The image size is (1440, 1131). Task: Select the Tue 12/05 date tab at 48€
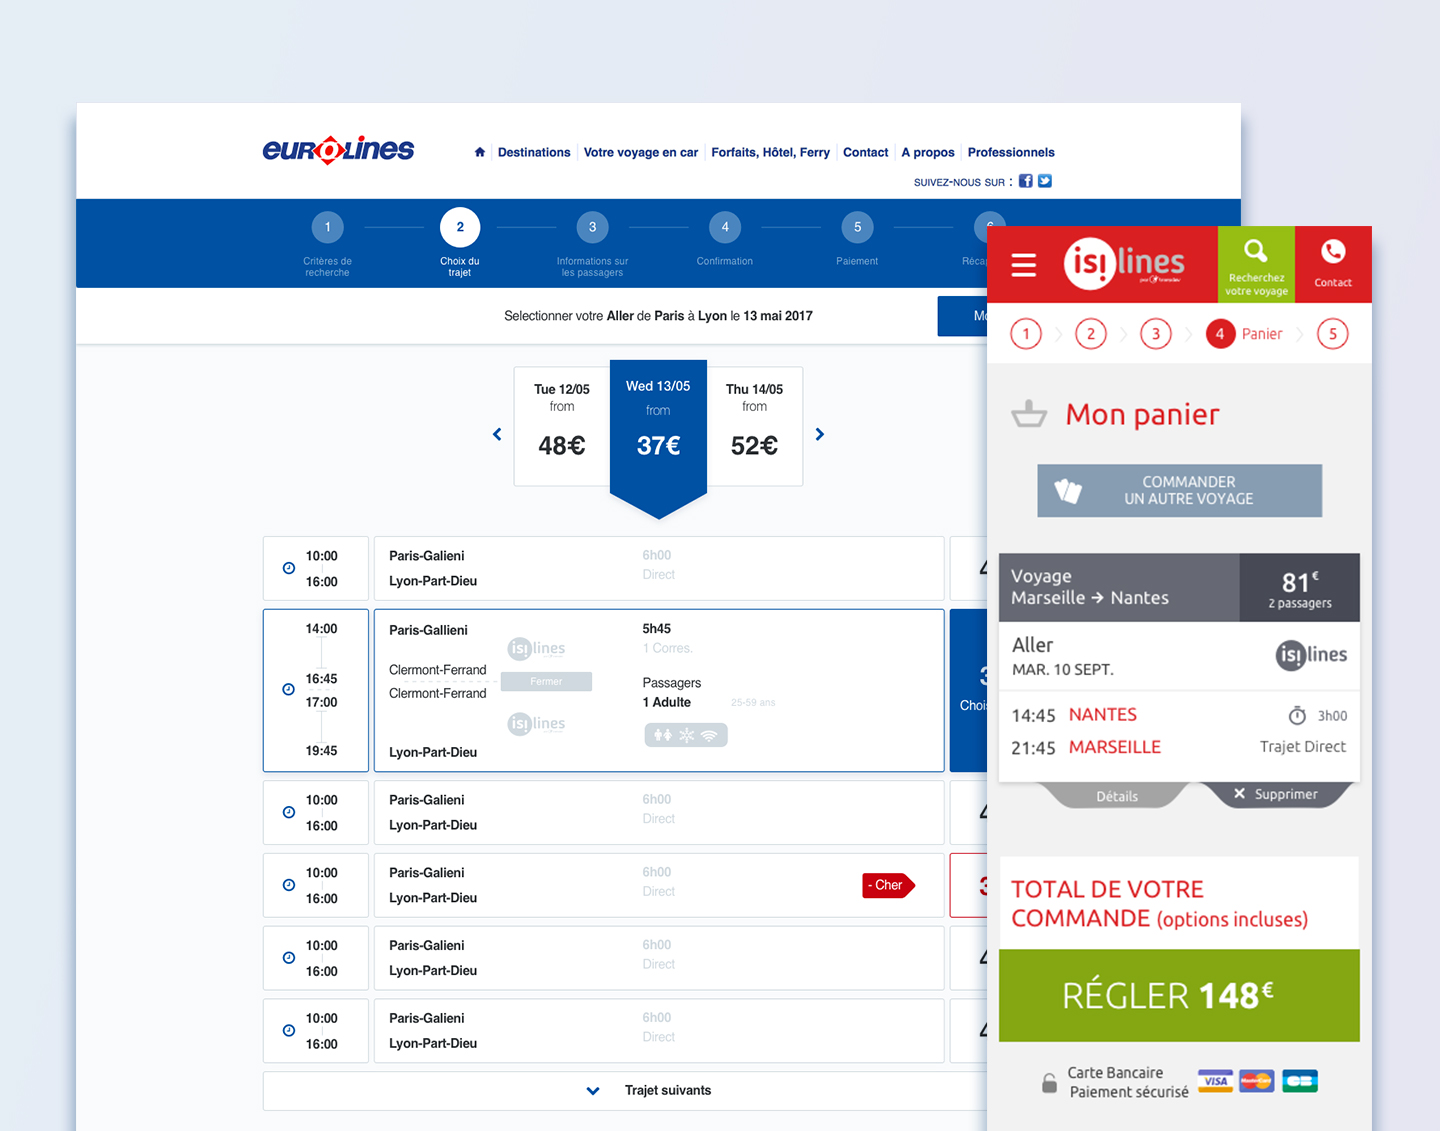[562, 426]
